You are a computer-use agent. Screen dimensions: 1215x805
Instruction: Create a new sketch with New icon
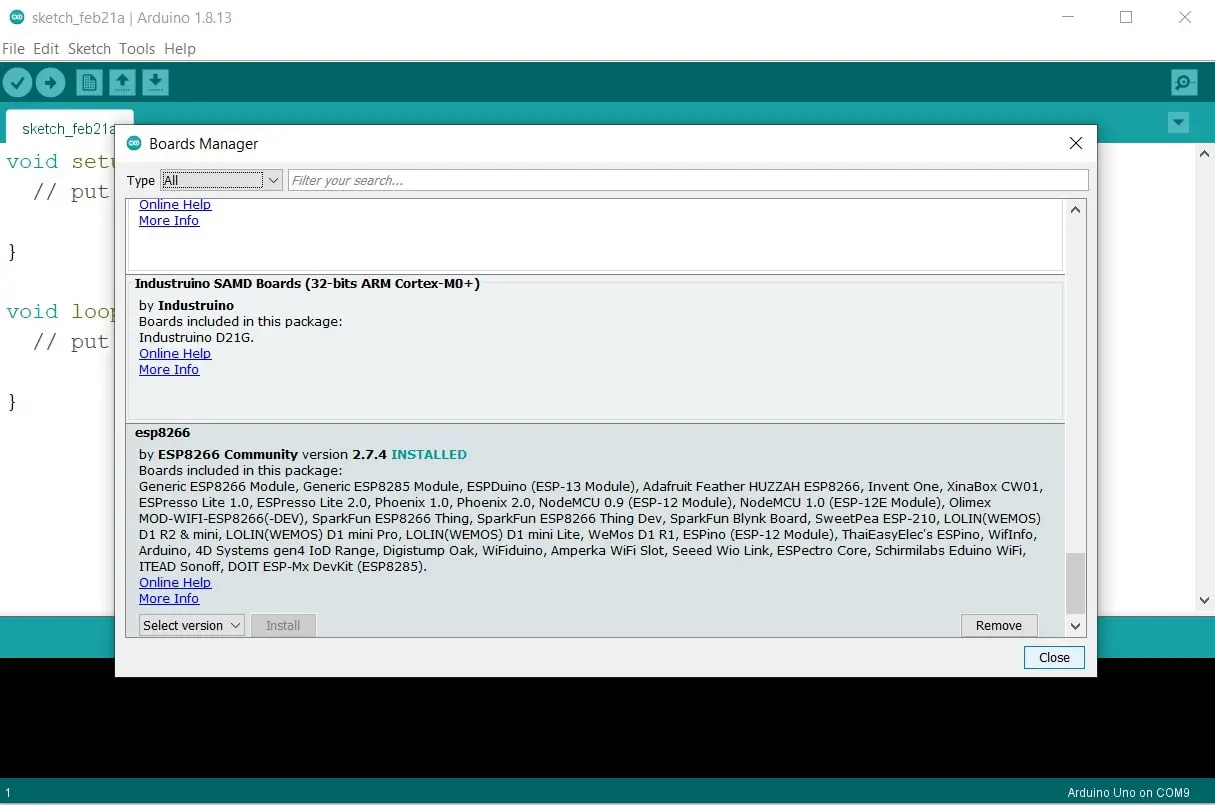[89, 82]
